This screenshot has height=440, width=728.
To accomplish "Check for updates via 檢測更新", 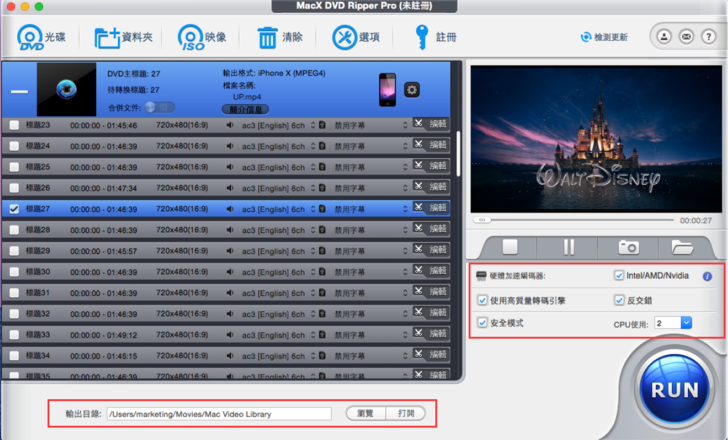I will coord(604,37).
